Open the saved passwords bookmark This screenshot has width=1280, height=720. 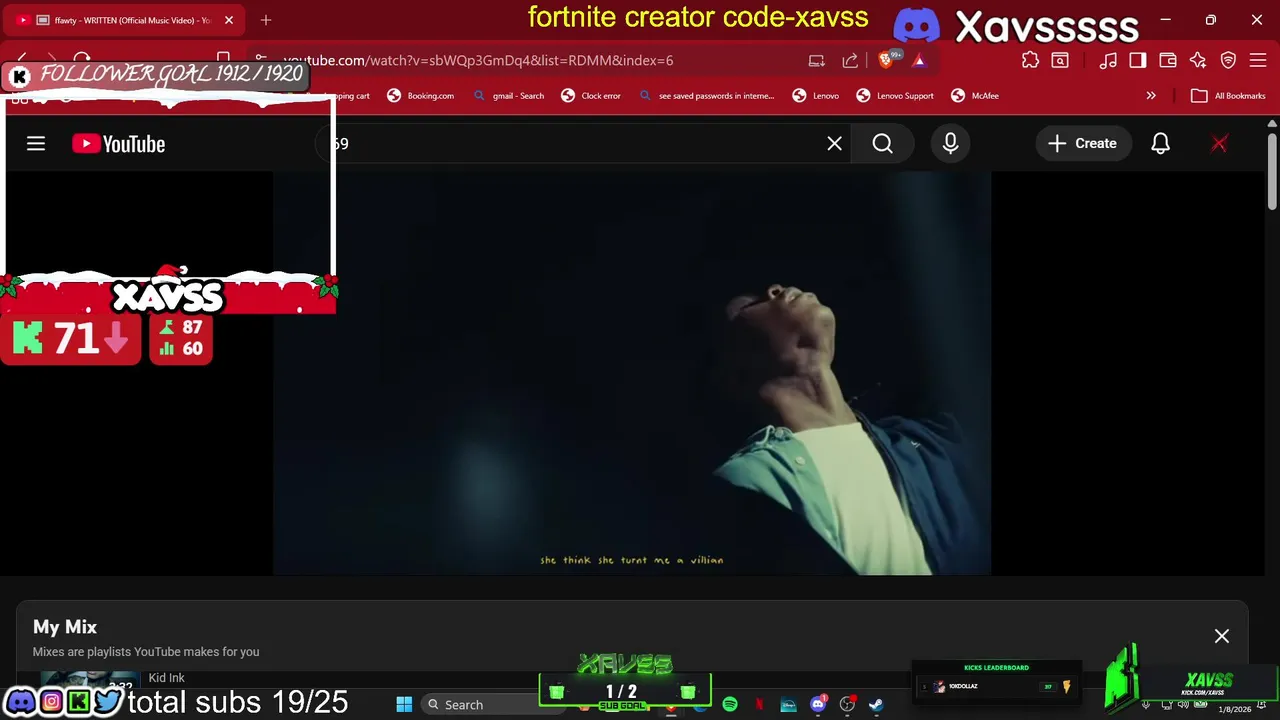click(706, 96)
